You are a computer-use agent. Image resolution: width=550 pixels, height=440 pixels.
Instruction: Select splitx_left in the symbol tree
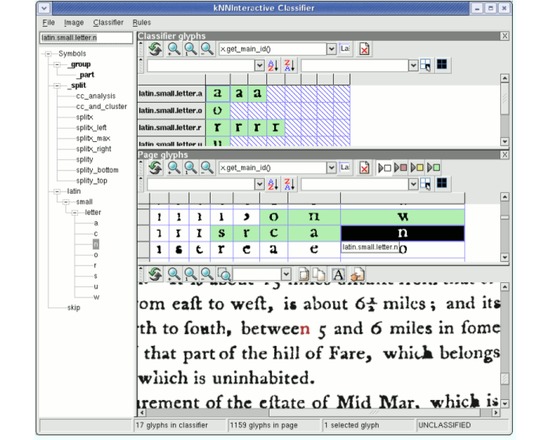[91, 128]
